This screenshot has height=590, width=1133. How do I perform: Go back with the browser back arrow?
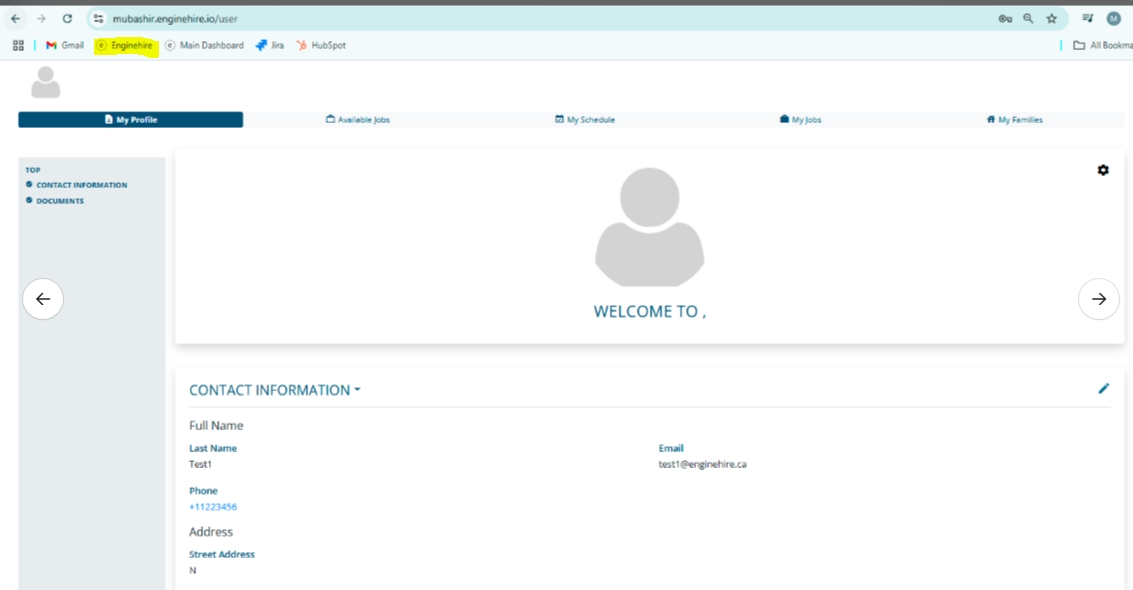tap(15, 19)
